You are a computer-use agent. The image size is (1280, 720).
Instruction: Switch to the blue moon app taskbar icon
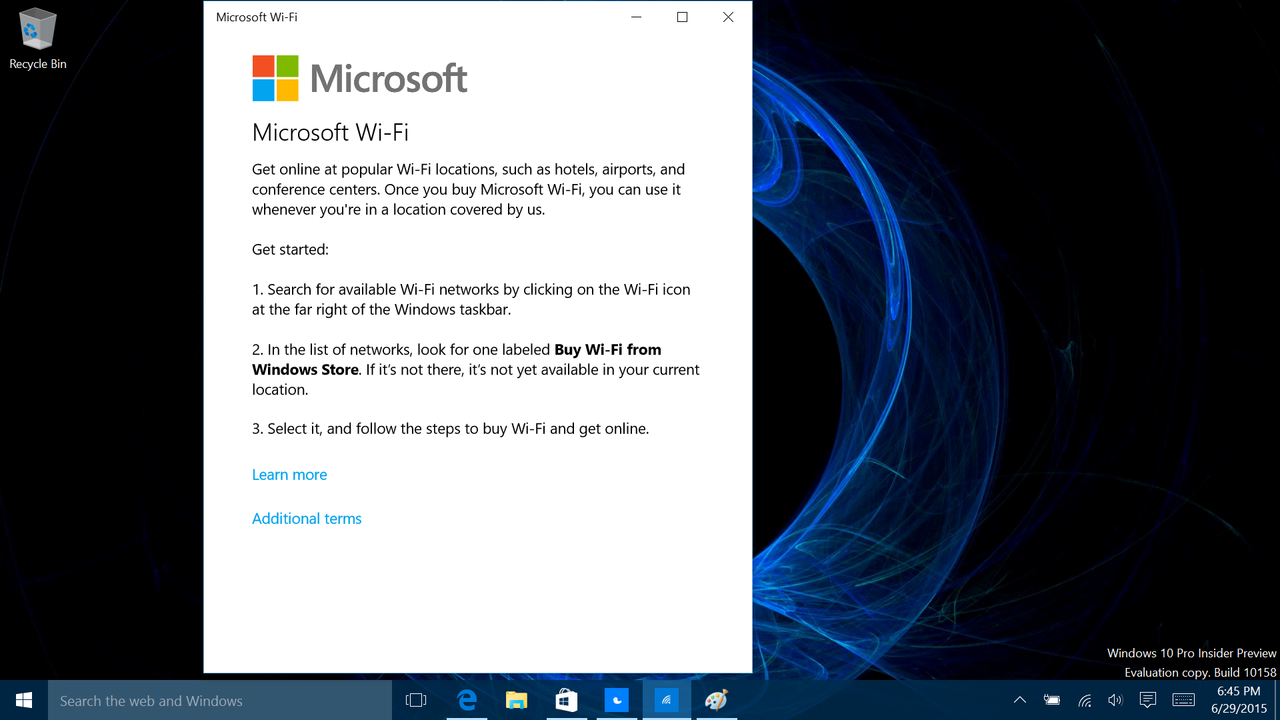(x=616, y=700)
